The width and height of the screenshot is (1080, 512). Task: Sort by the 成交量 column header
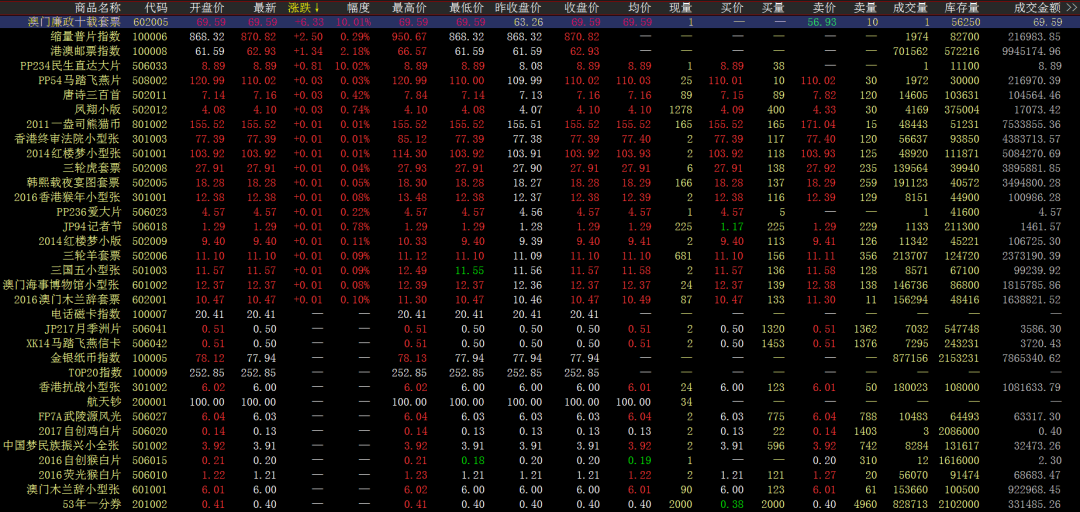[x=912, y=8]
